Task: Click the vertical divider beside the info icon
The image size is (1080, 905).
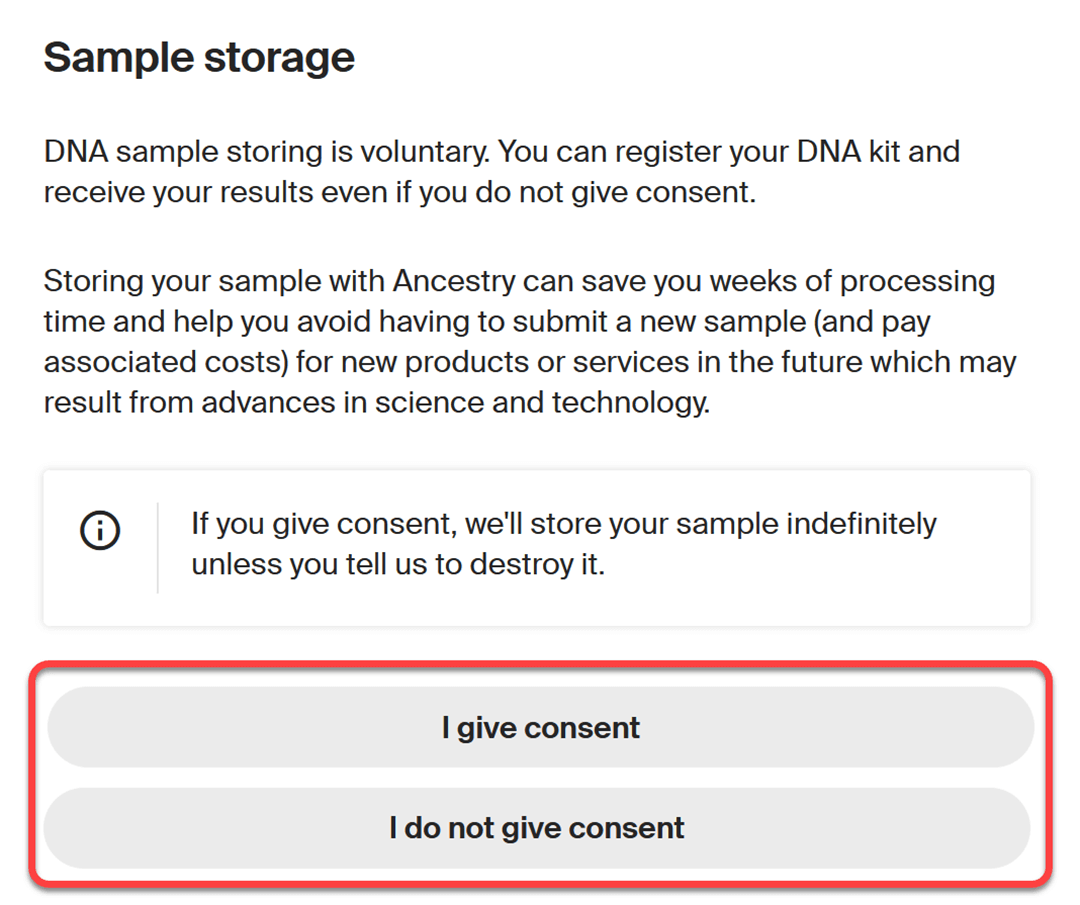Action: (158, 548)
